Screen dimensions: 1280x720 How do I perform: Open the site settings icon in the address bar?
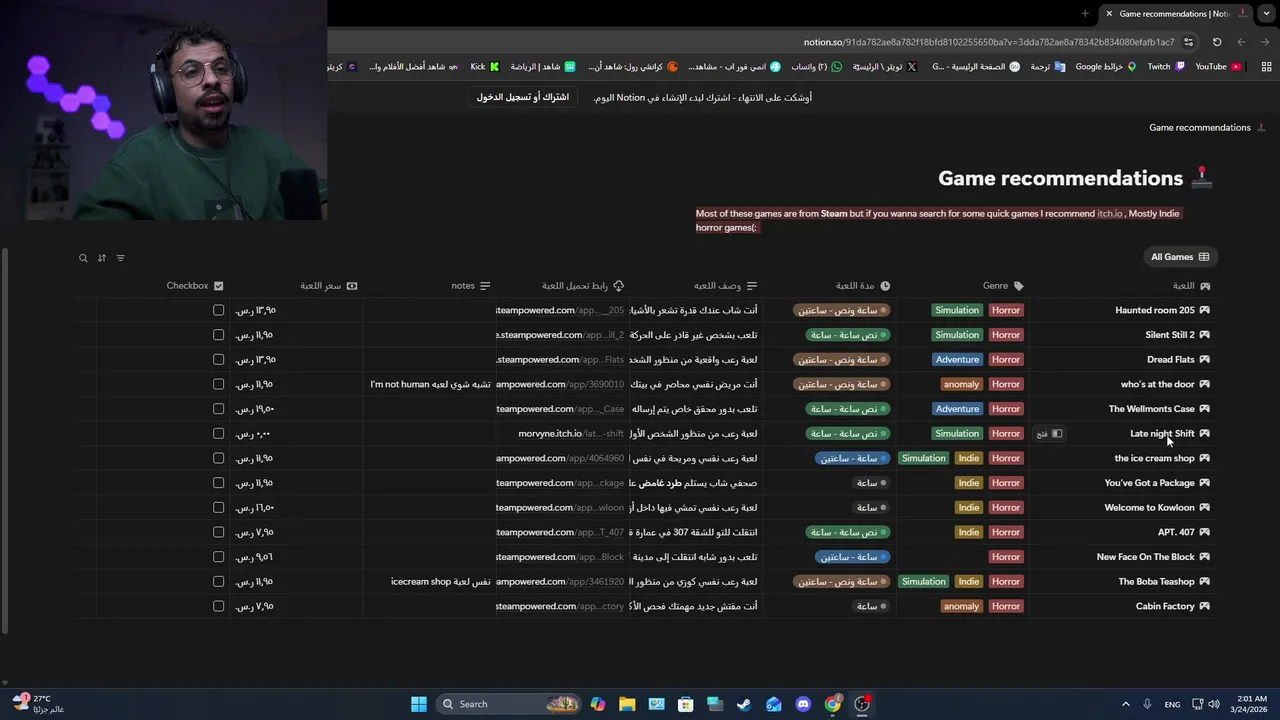1188,42
